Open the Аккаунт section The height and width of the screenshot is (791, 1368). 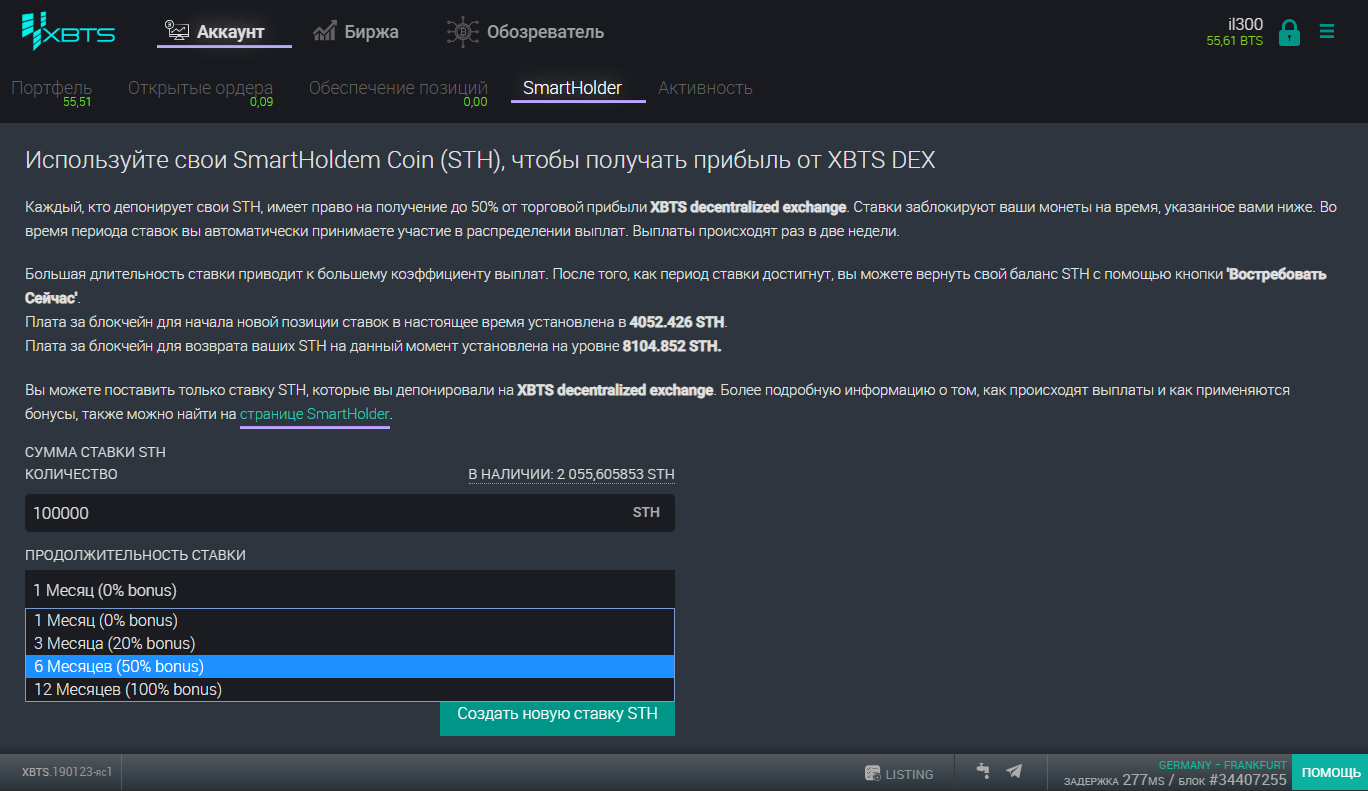pyautogui.click(x=224, y=32)
